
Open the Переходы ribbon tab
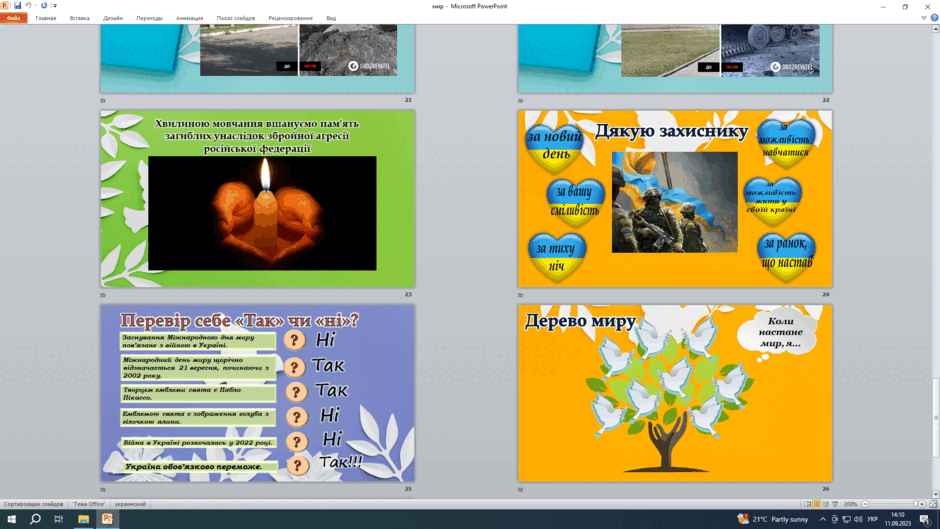[x=149, y=18]
